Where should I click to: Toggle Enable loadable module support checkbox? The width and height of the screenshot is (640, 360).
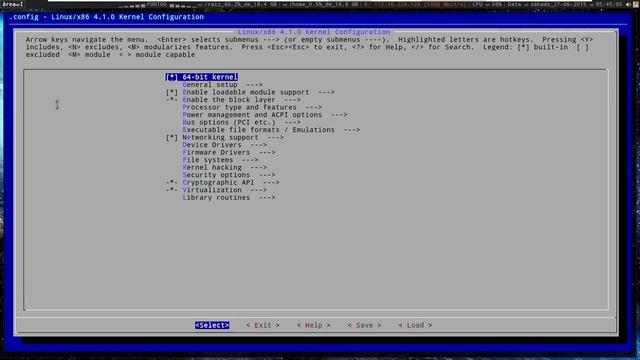coord(172,92)
